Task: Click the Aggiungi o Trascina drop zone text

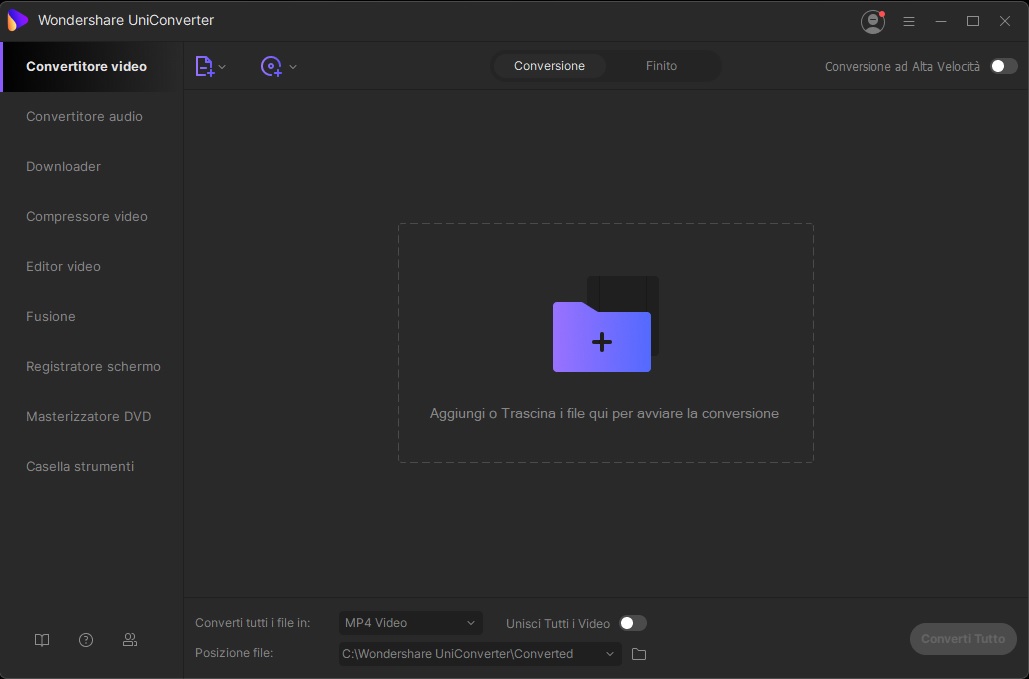Action: pyautogui.click(x=604, y=413)
